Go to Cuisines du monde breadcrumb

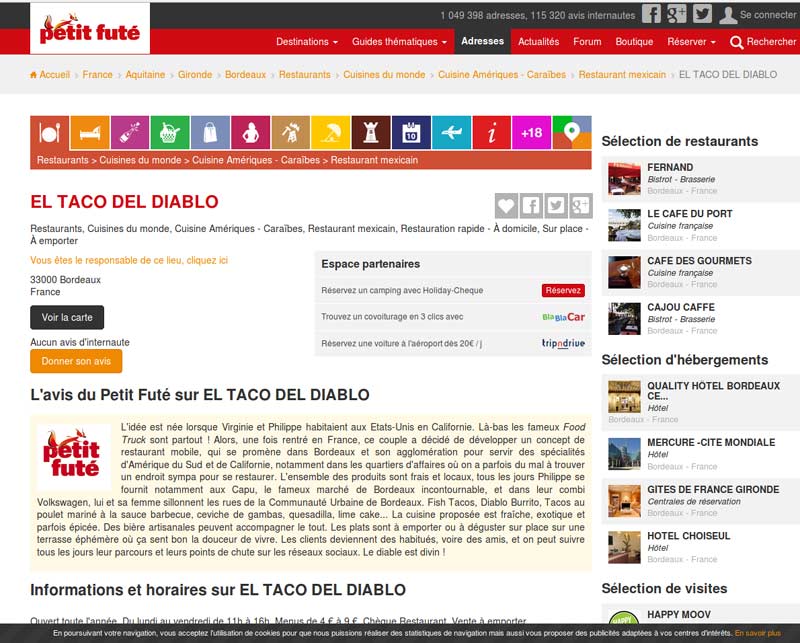pyautogui.click(x=384, y=75)
